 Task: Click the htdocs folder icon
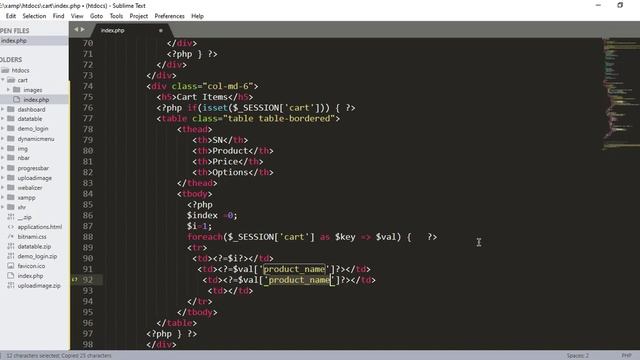5,70
